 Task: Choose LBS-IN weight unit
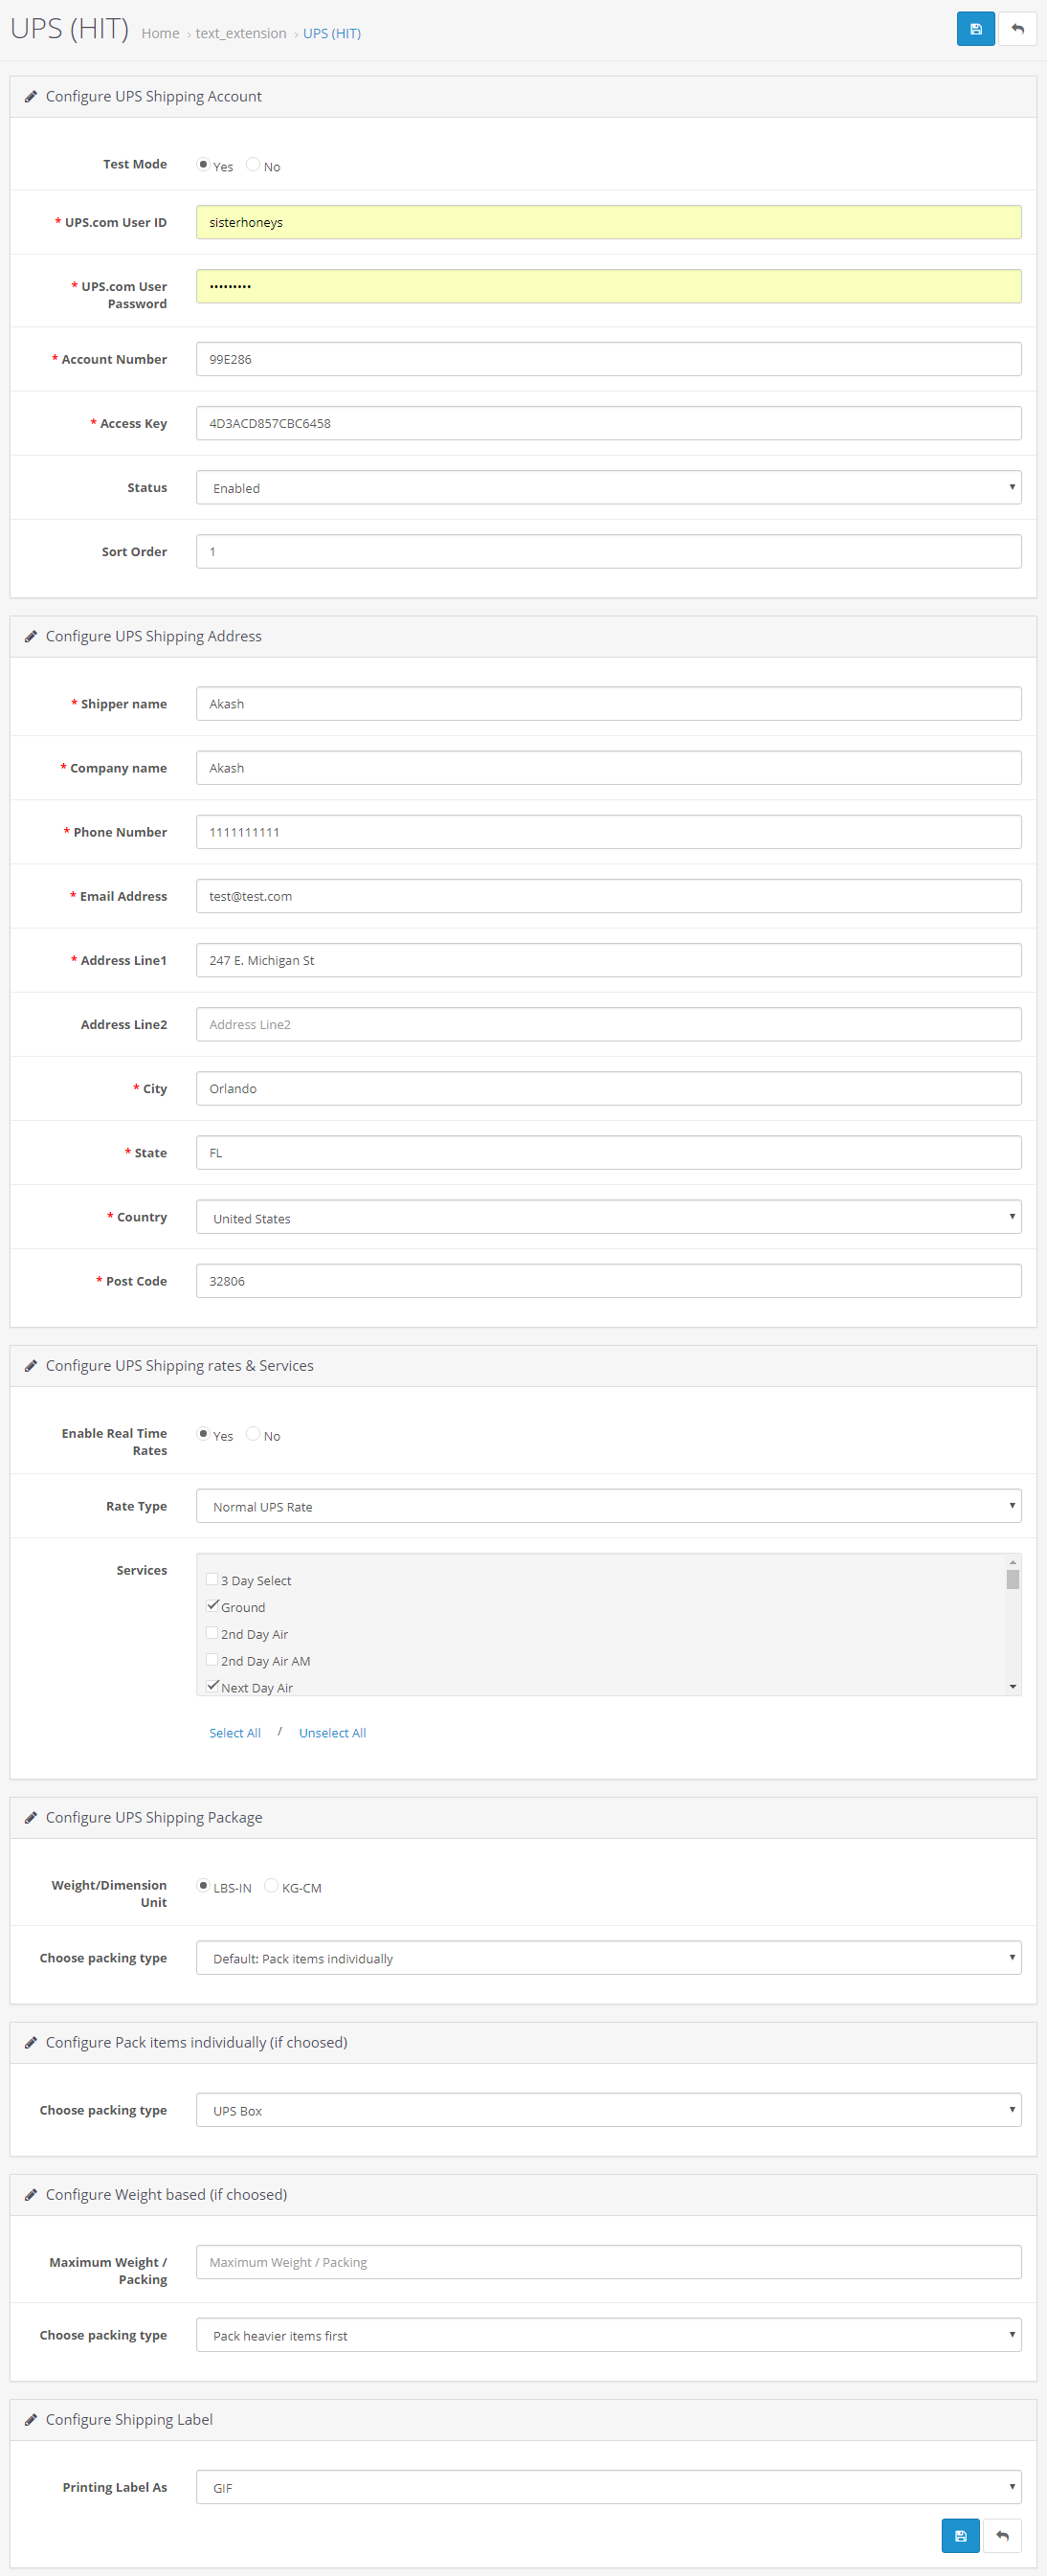[203, 1886]
